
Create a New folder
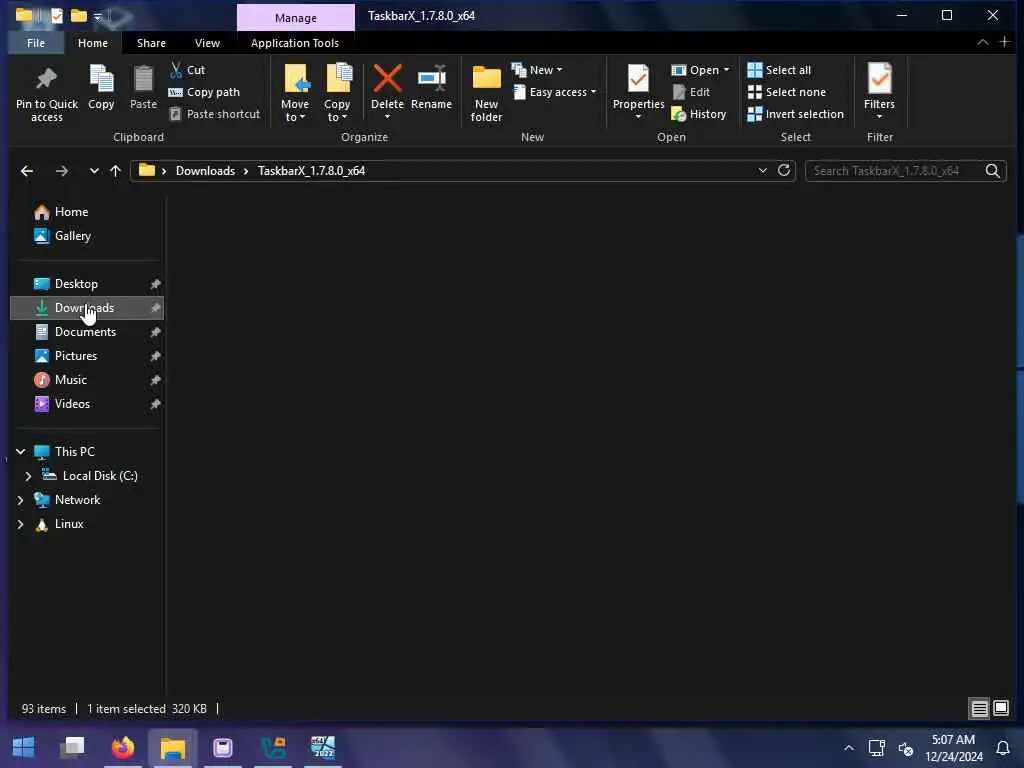click(x=487, y=93)
